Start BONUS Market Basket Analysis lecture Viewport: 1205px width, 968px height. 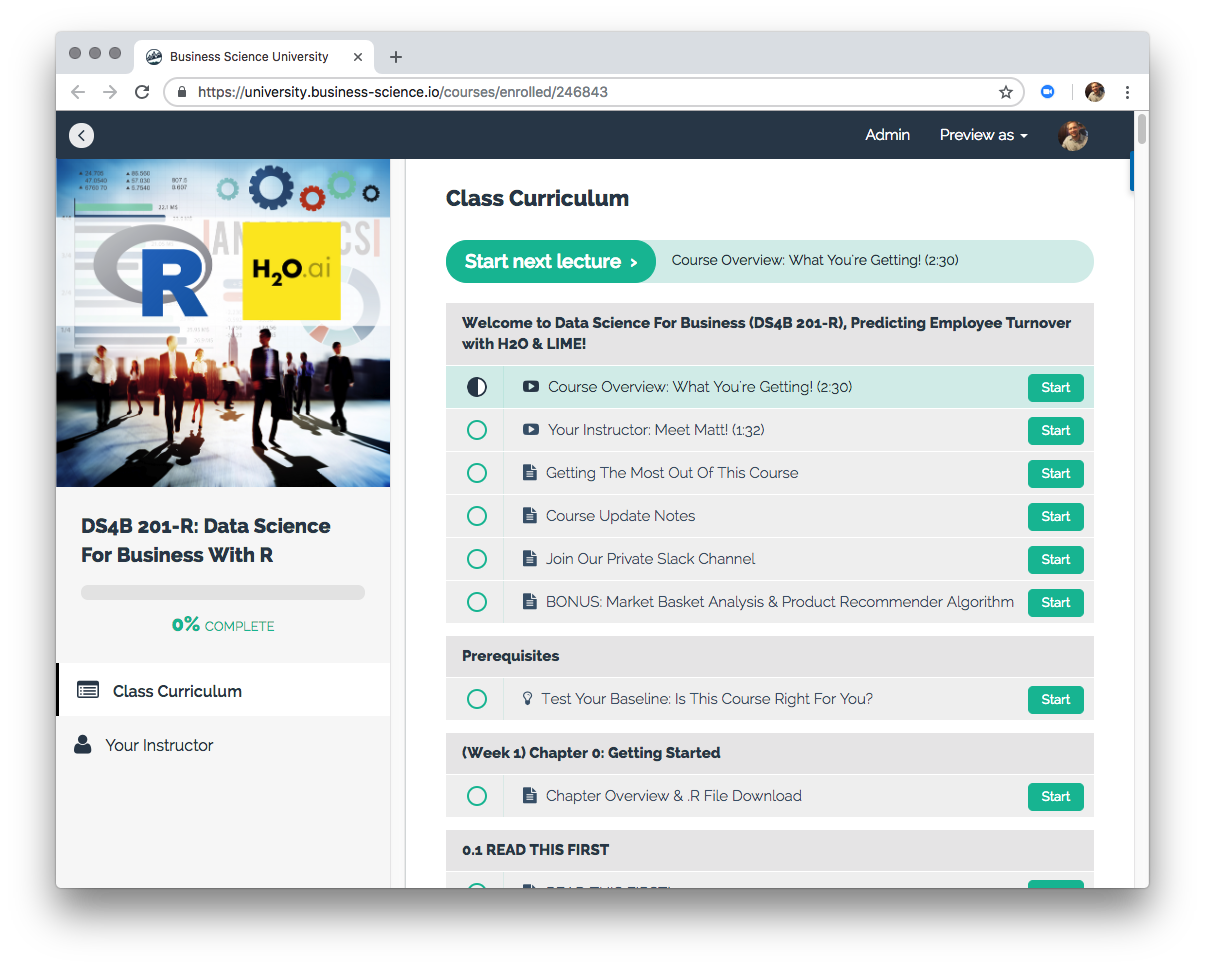(x=1055, y=602)
